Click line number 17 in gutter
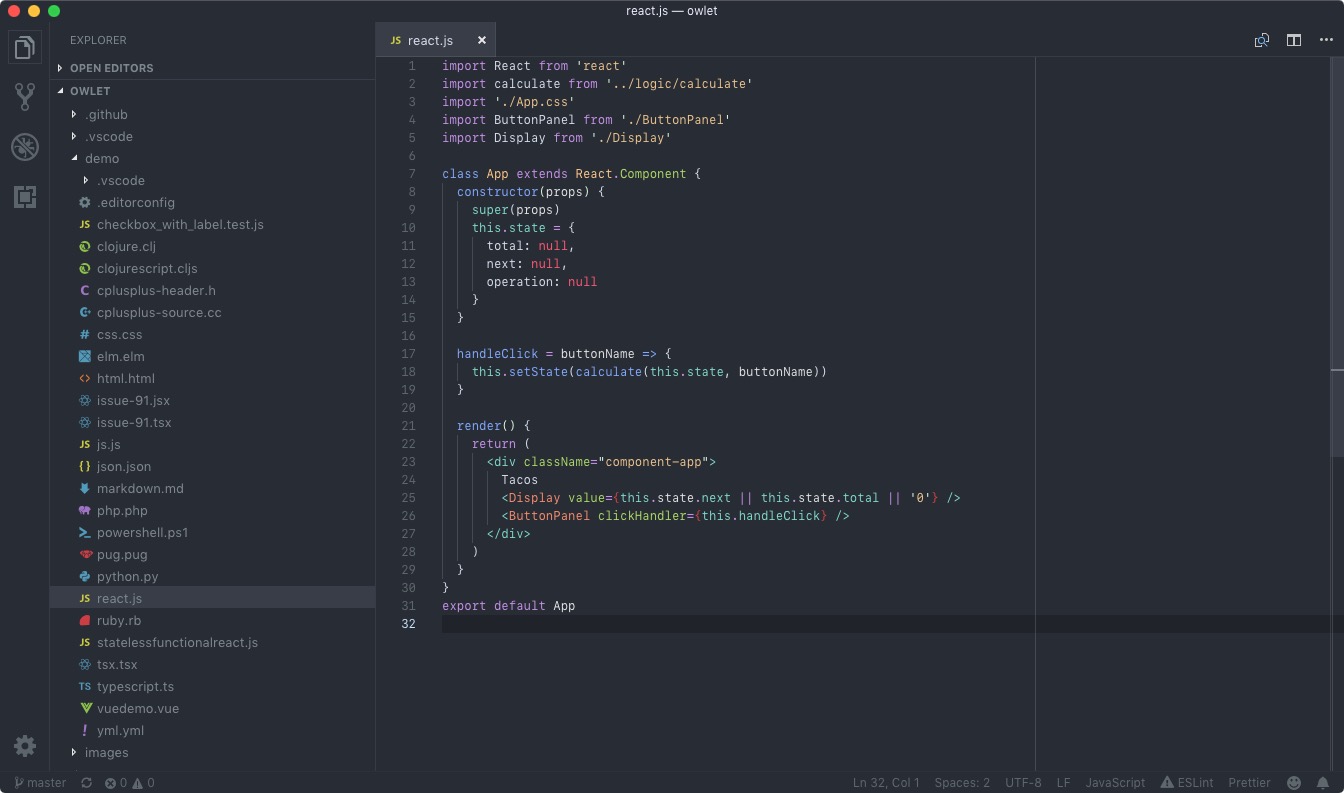The width and height of the screenshot is (1344, 793). pos(408,354)
